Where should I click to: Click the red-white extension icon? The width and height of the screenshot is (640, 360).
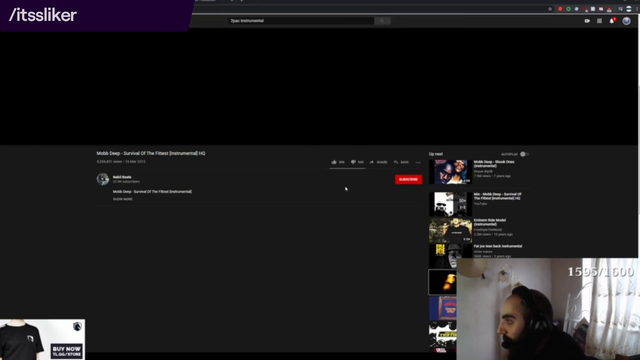609,9
